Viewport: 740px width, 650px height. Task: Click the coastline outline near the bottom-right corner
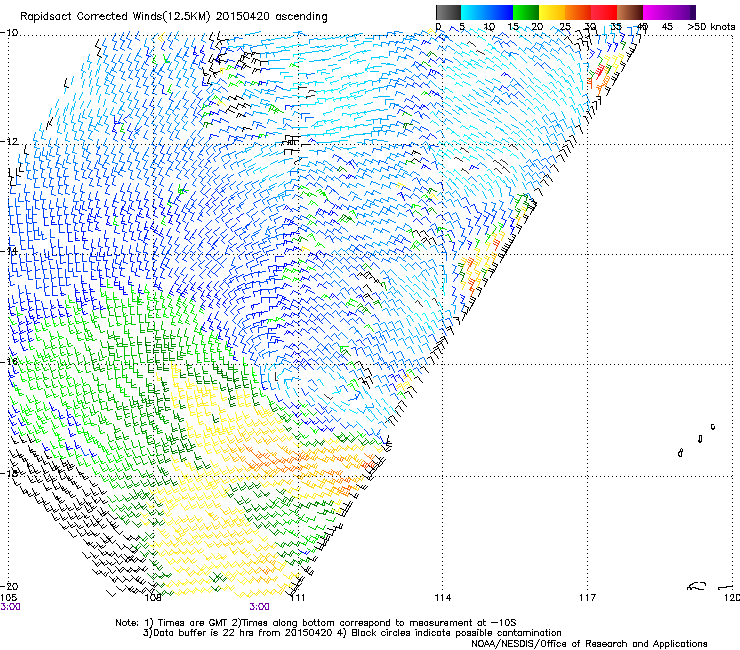point(698,586)
